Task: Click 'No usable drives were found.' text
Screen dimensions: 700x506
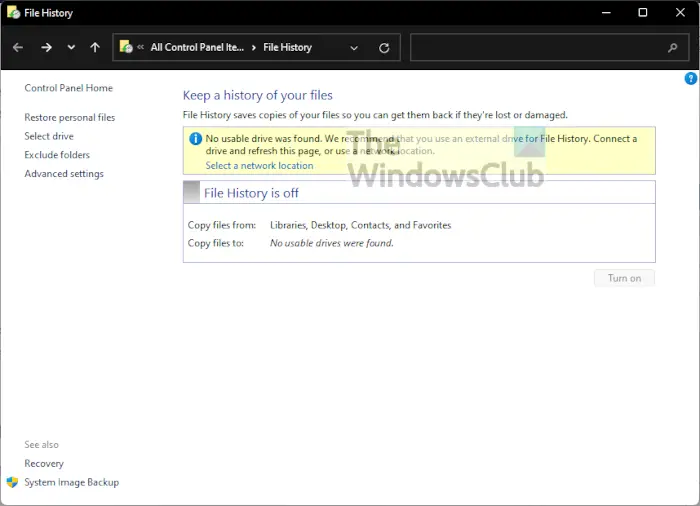Action: coord(332,243)
